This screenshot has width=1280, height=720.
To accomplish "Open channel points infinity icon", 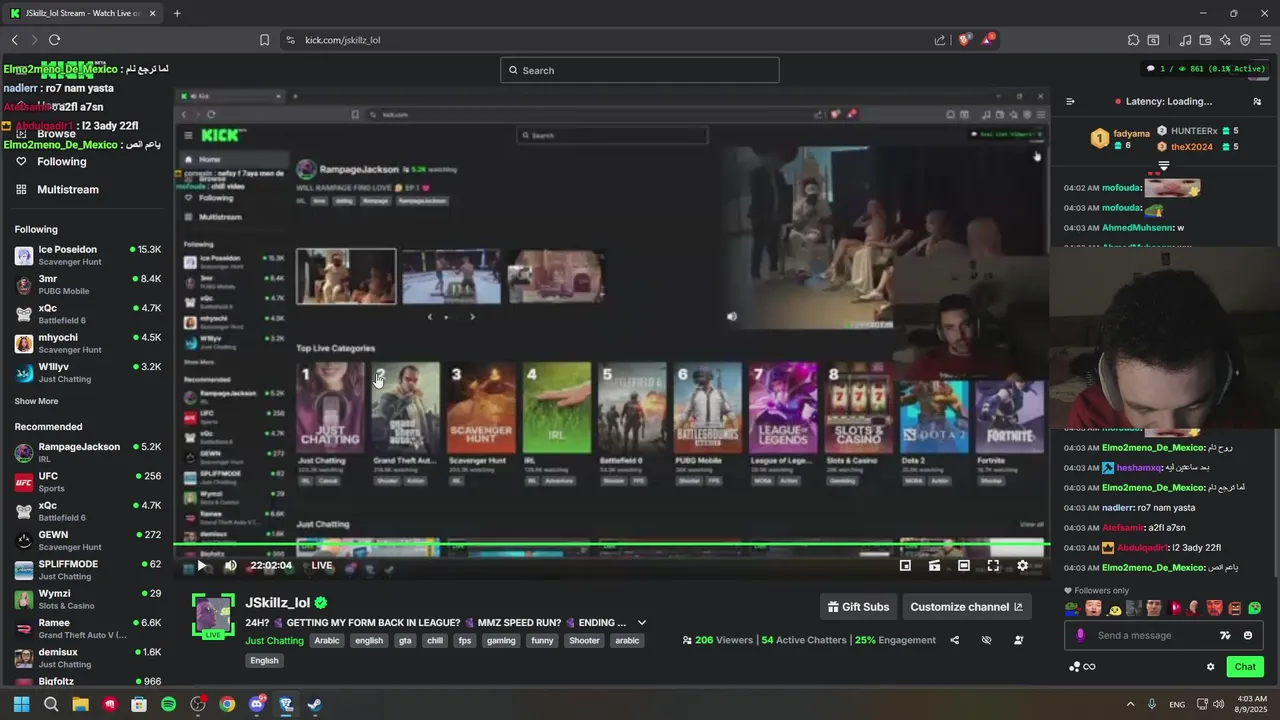I will (1089, 667).
